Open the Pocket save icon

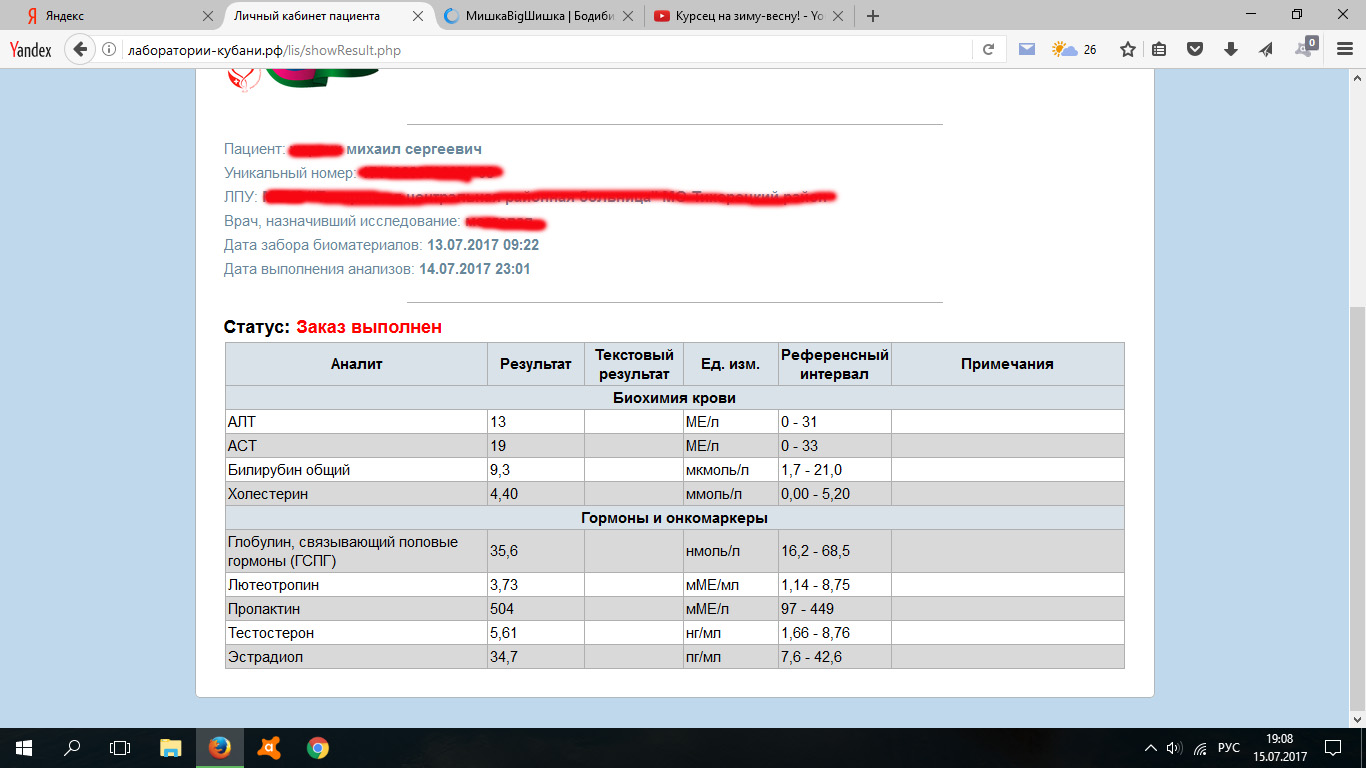coord(1195,50)
